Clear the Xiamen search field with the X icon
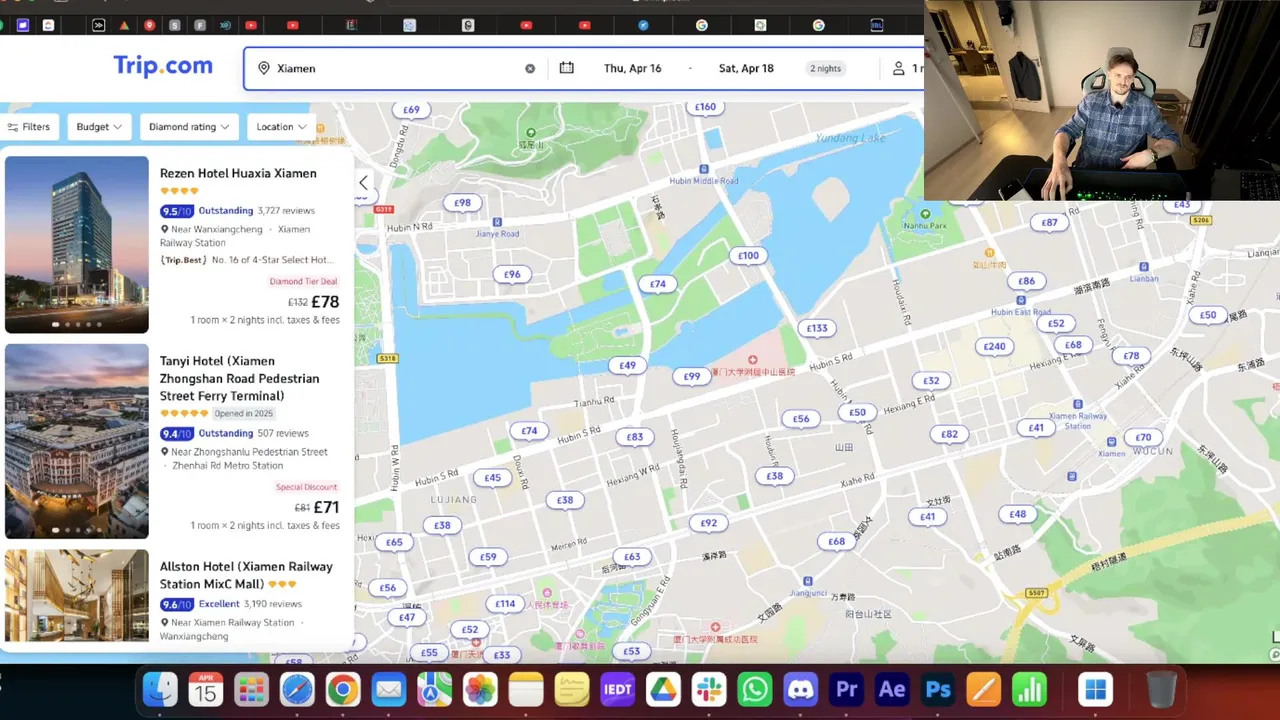Viewport: 1280px width, 720px height. tap(530, 69)
